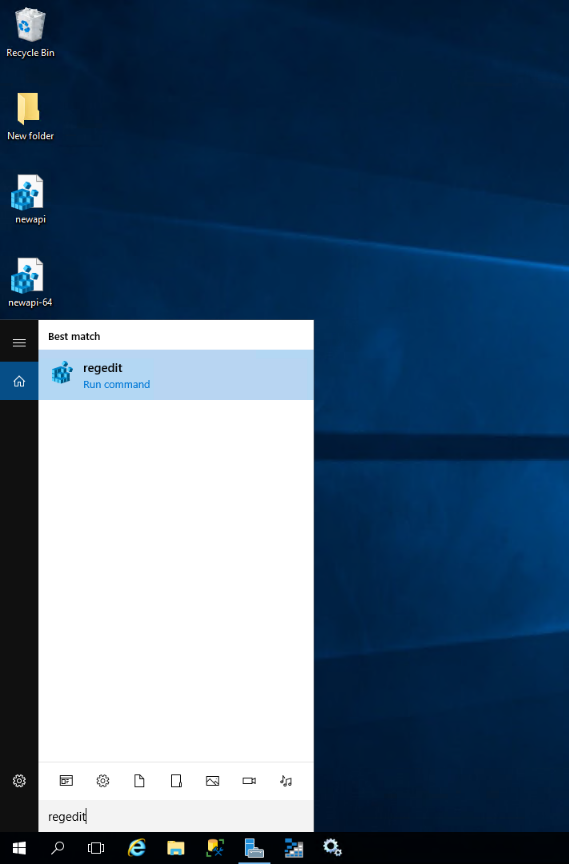Filter search results by Settings
Screen dimensions: 569x864
pyautogui.click(x=103, y=780)
